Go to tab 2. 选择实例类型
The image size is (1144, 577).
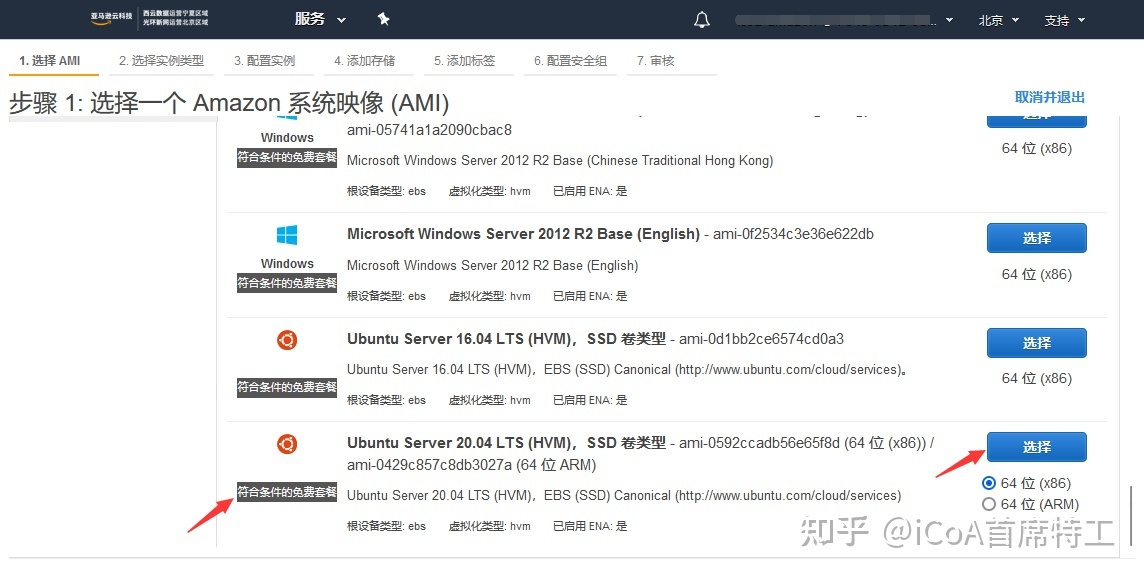click(x=162, y=61)
